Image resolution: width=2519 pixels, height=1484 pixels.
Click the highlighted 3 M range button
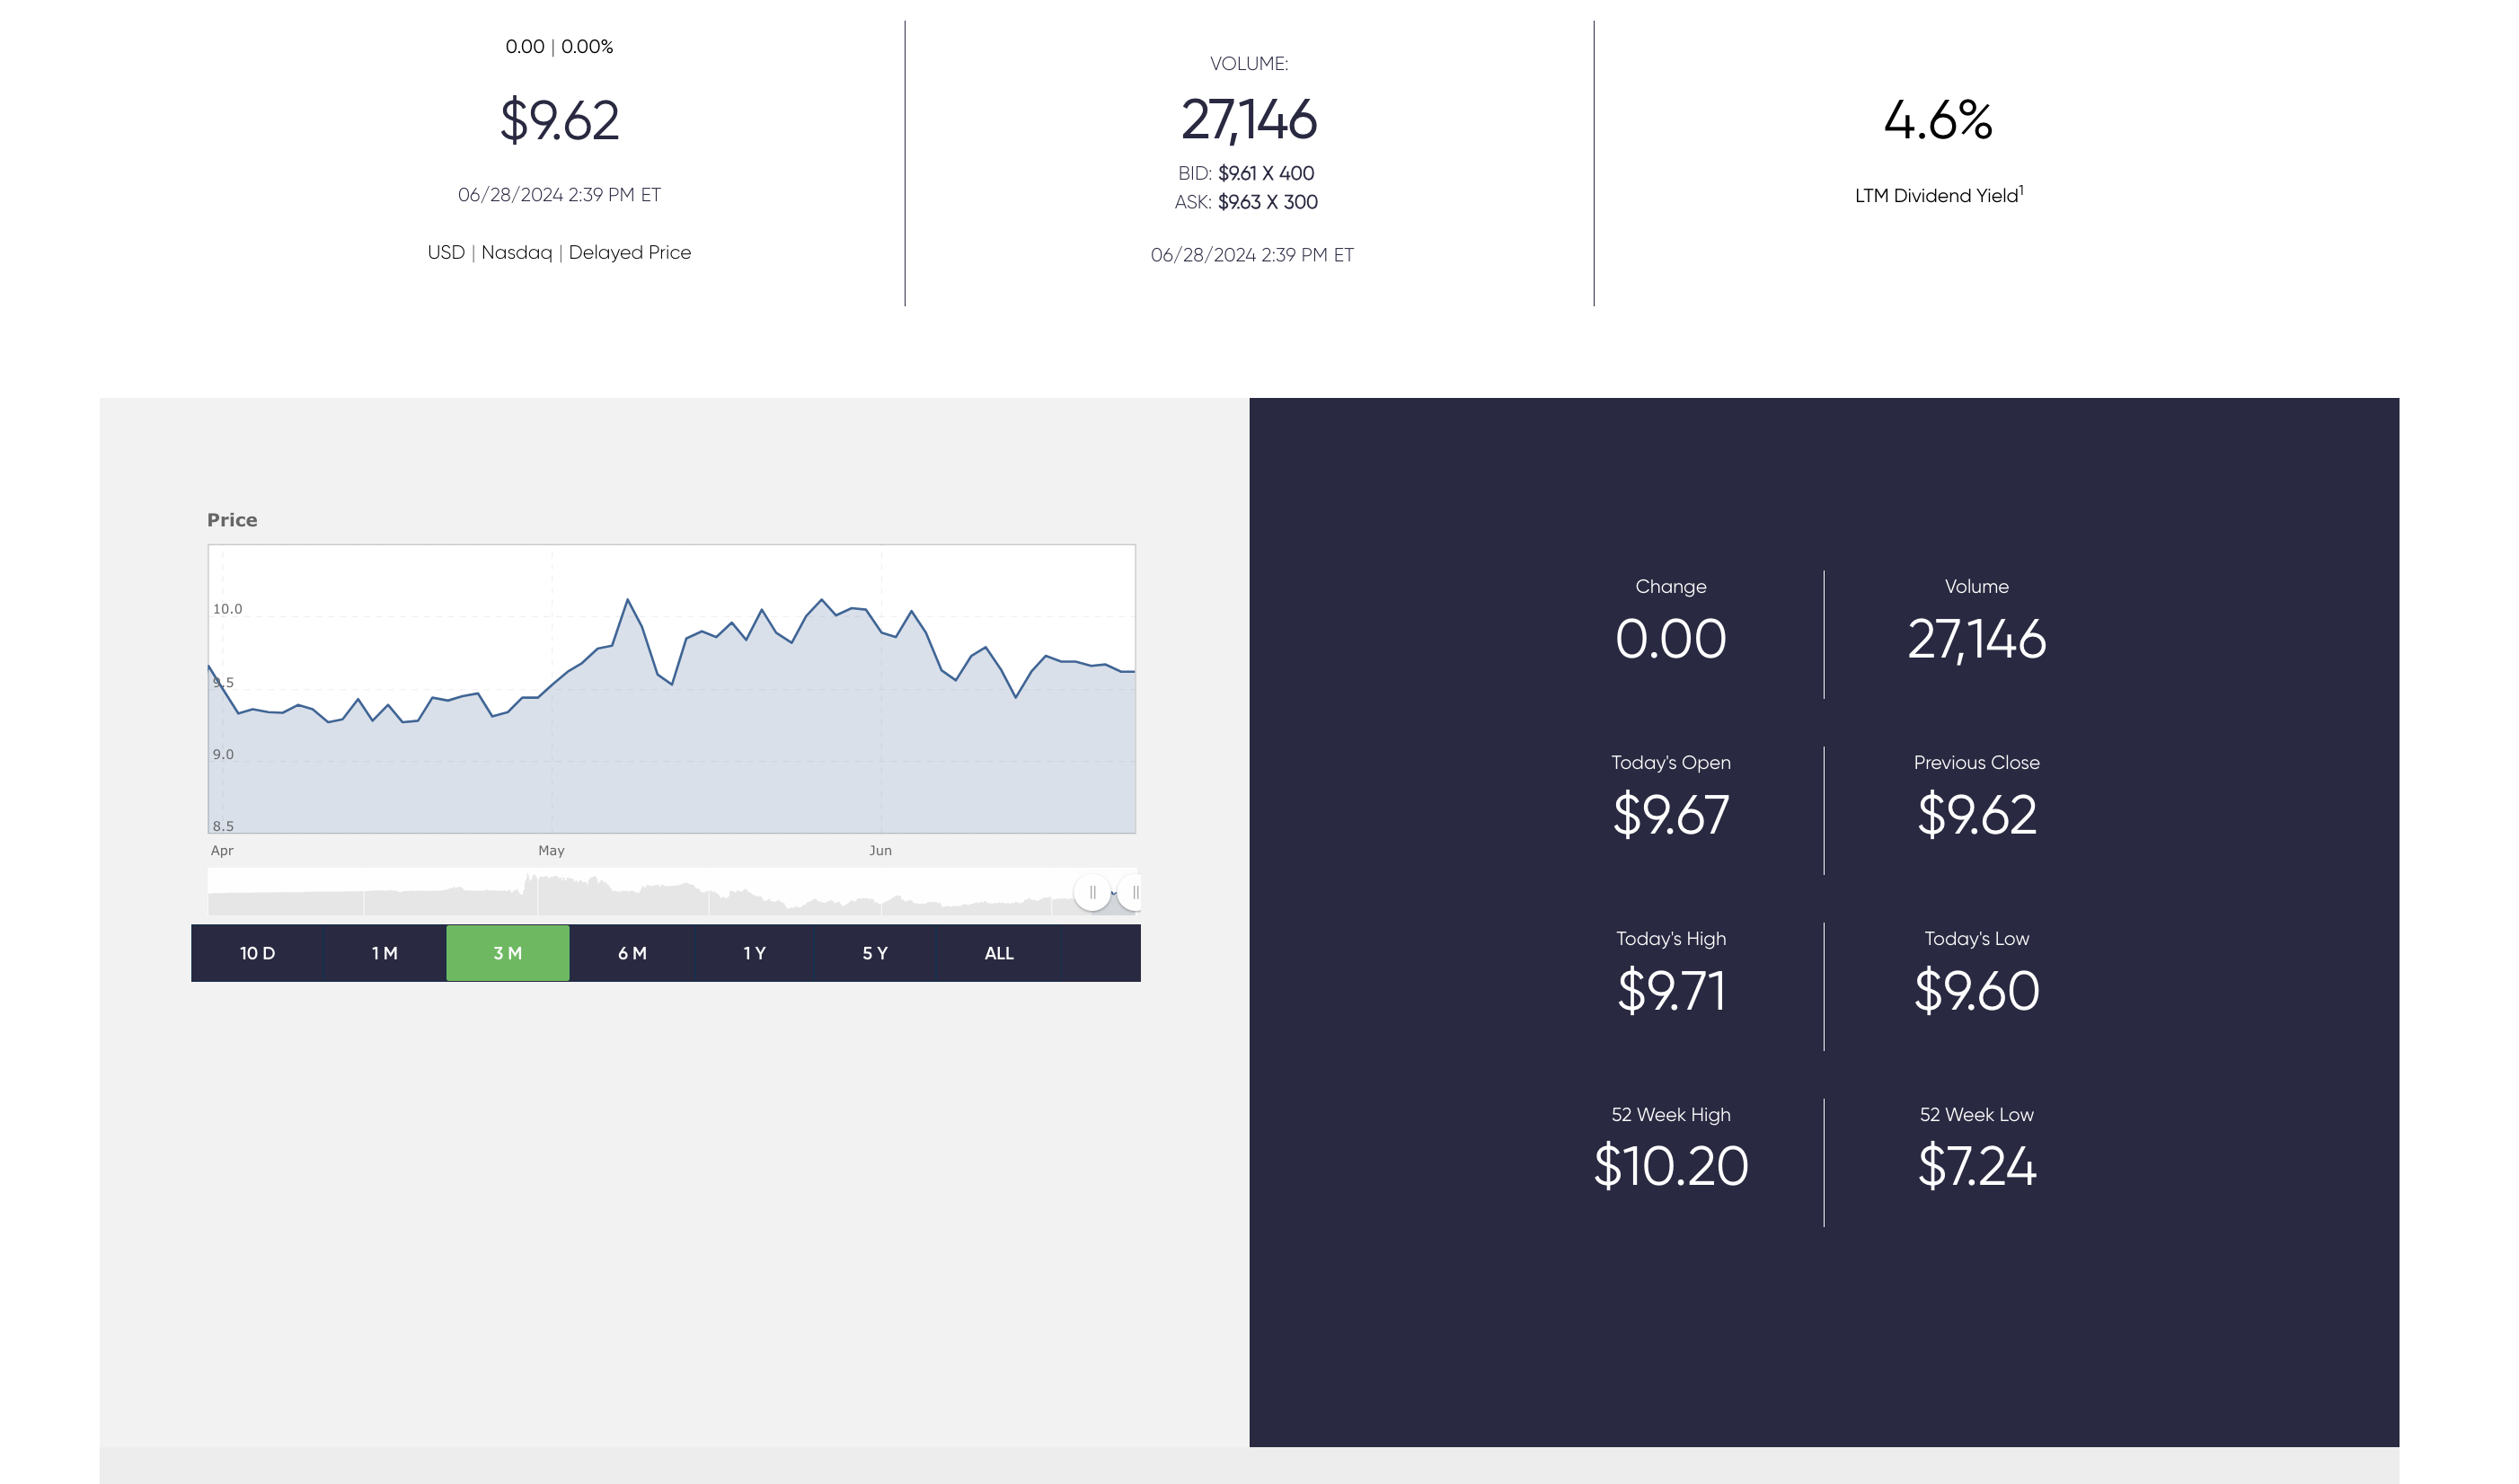pyautogui.click(x=507, y=953)
